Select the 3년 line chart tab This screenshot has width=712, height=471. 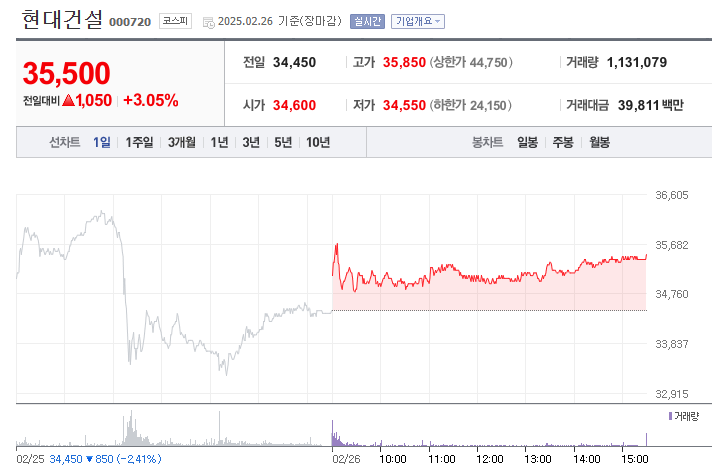click(251, 143)
